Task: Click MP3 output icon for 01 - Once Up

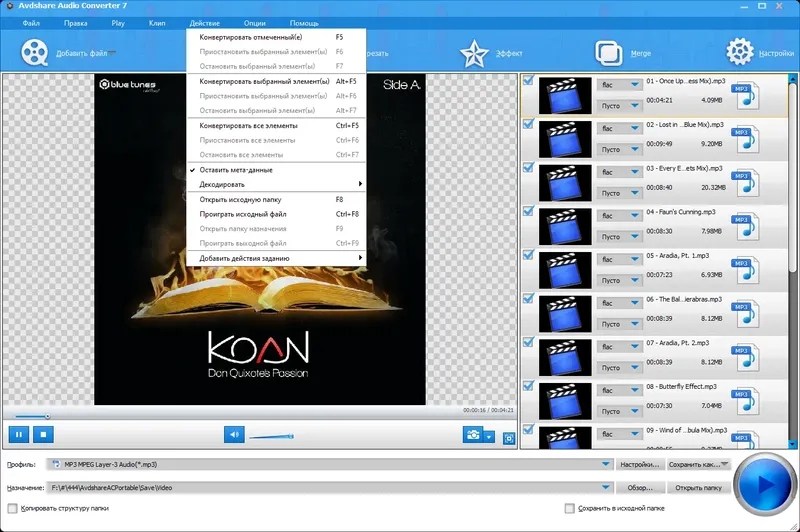Action: [x=745, y=96]
